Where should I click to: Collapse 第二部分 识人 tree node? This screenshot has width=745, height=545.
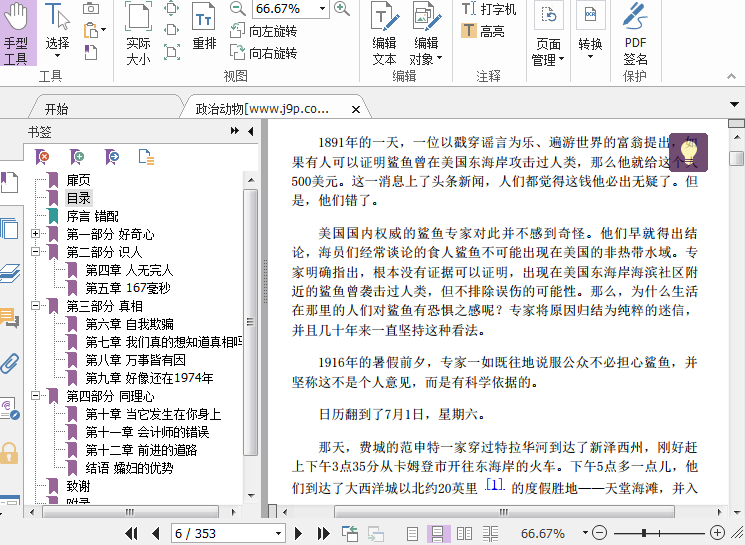pyautogui.click(x=36, y=251)
